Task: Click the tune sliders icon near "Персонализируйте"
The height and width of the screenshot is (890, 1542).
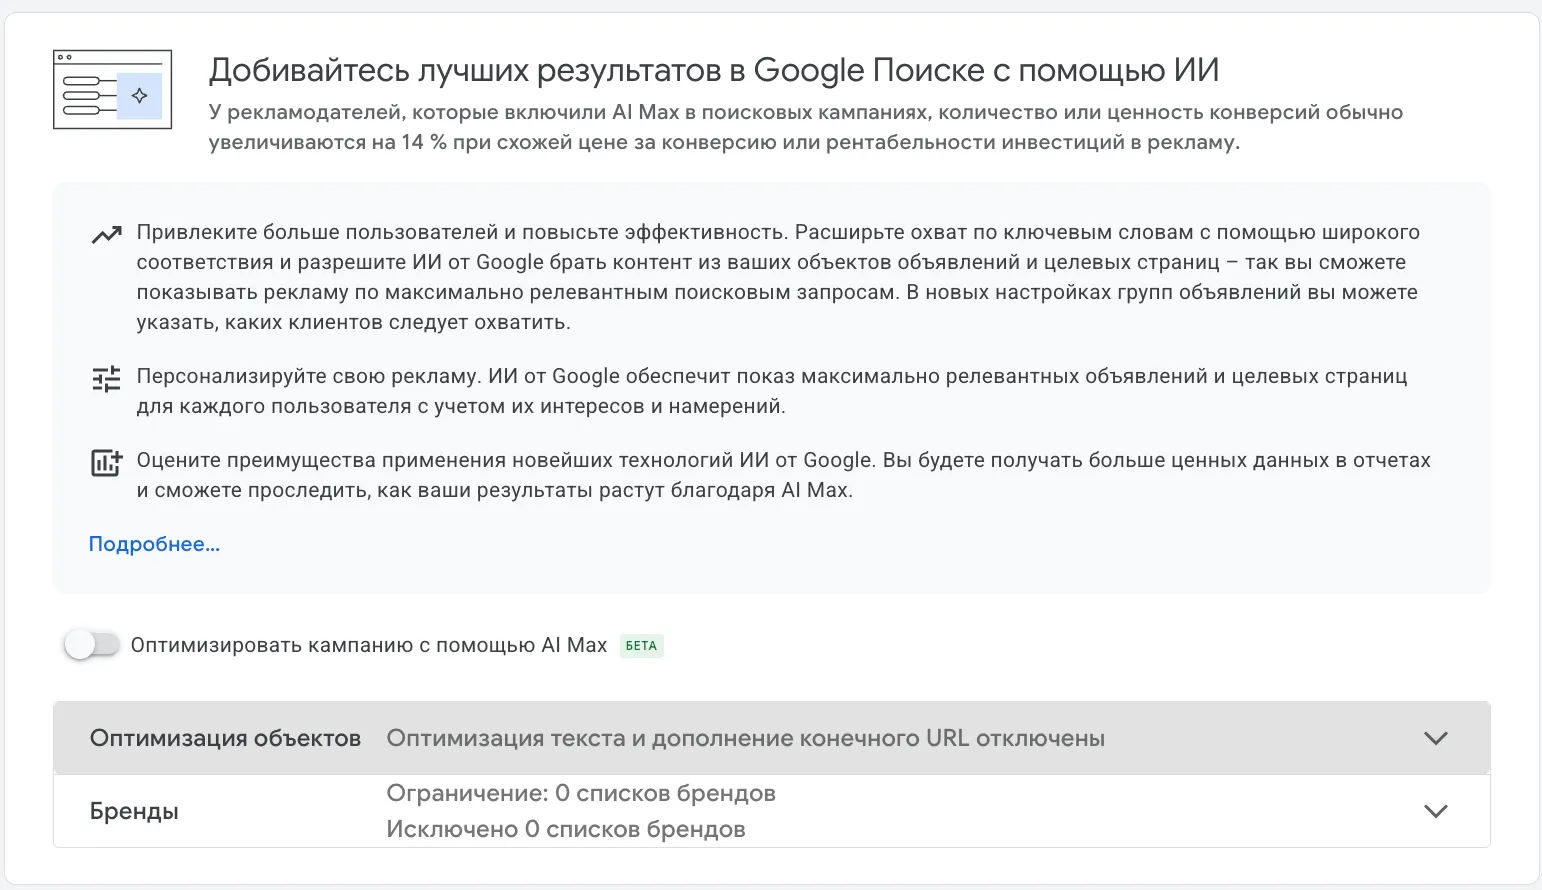Action: [106, 379]
